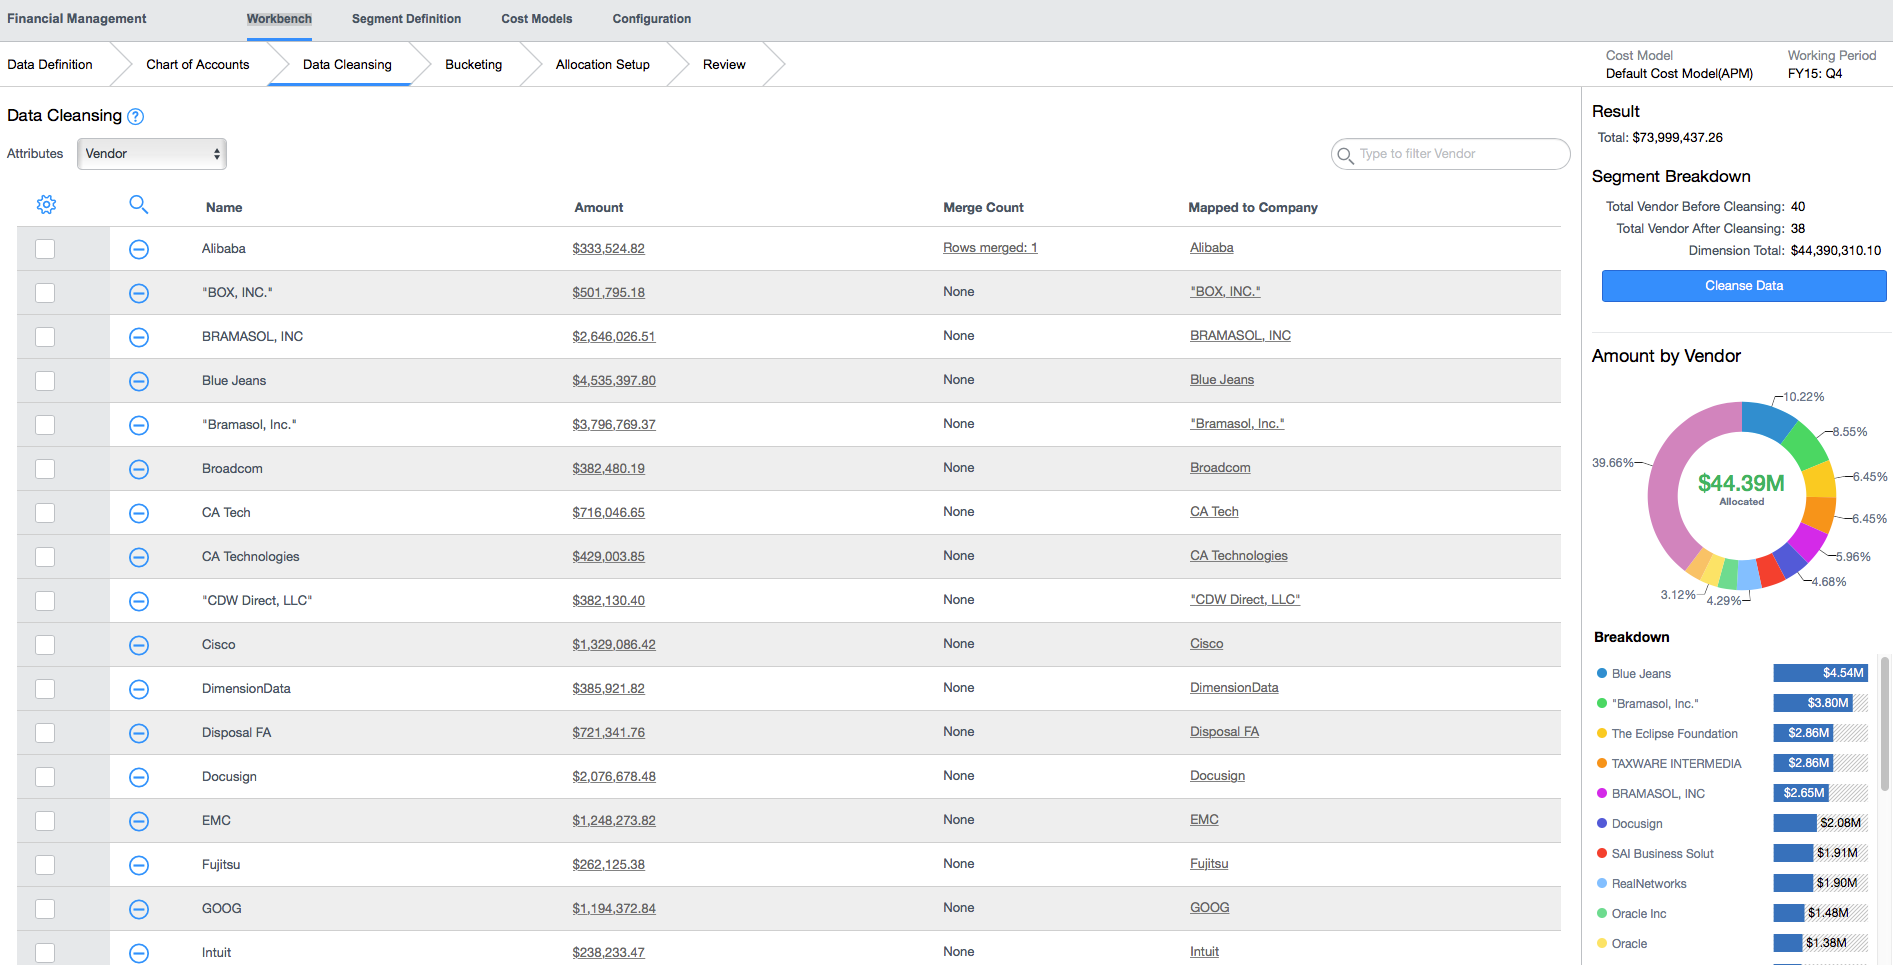Click the Name column header
Viewport: 1893px width, 965px height.
click(224, 208)
